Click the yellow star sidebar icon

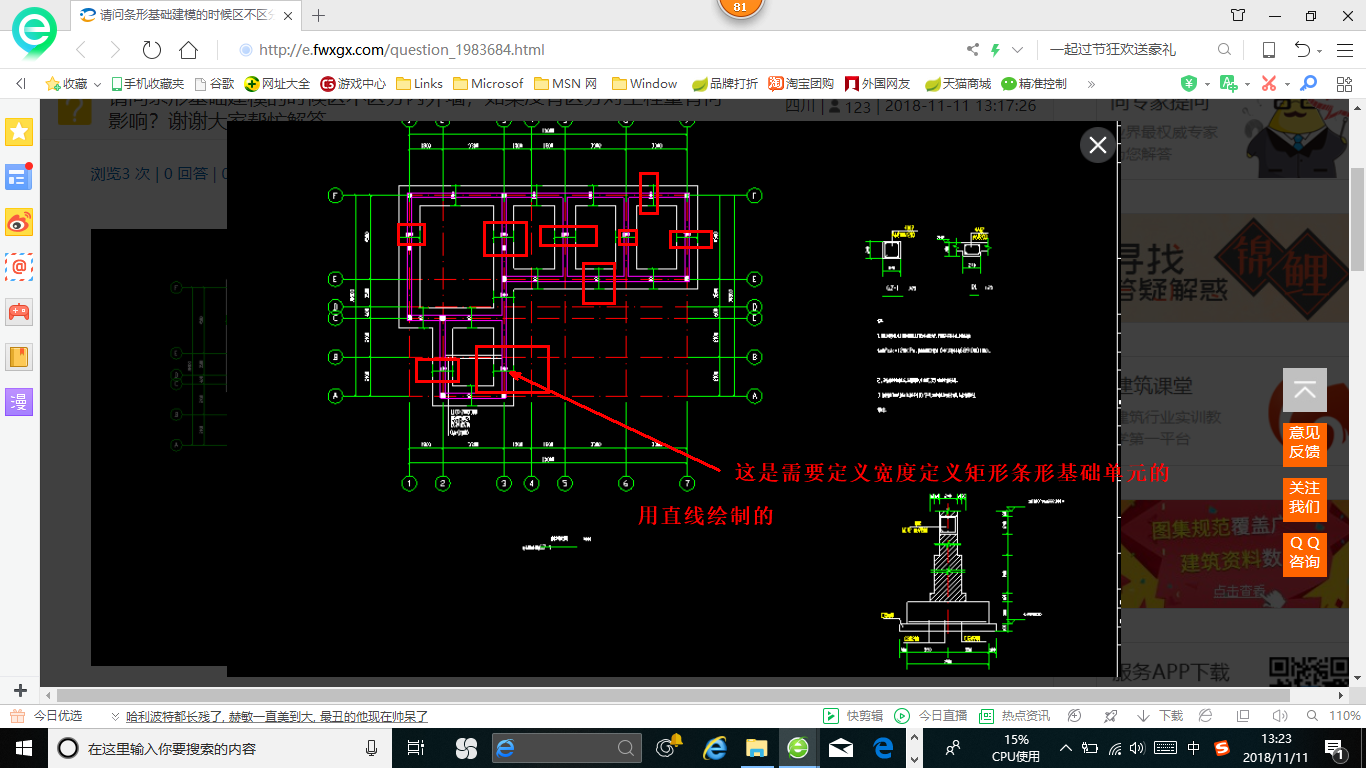pos(19,132)
